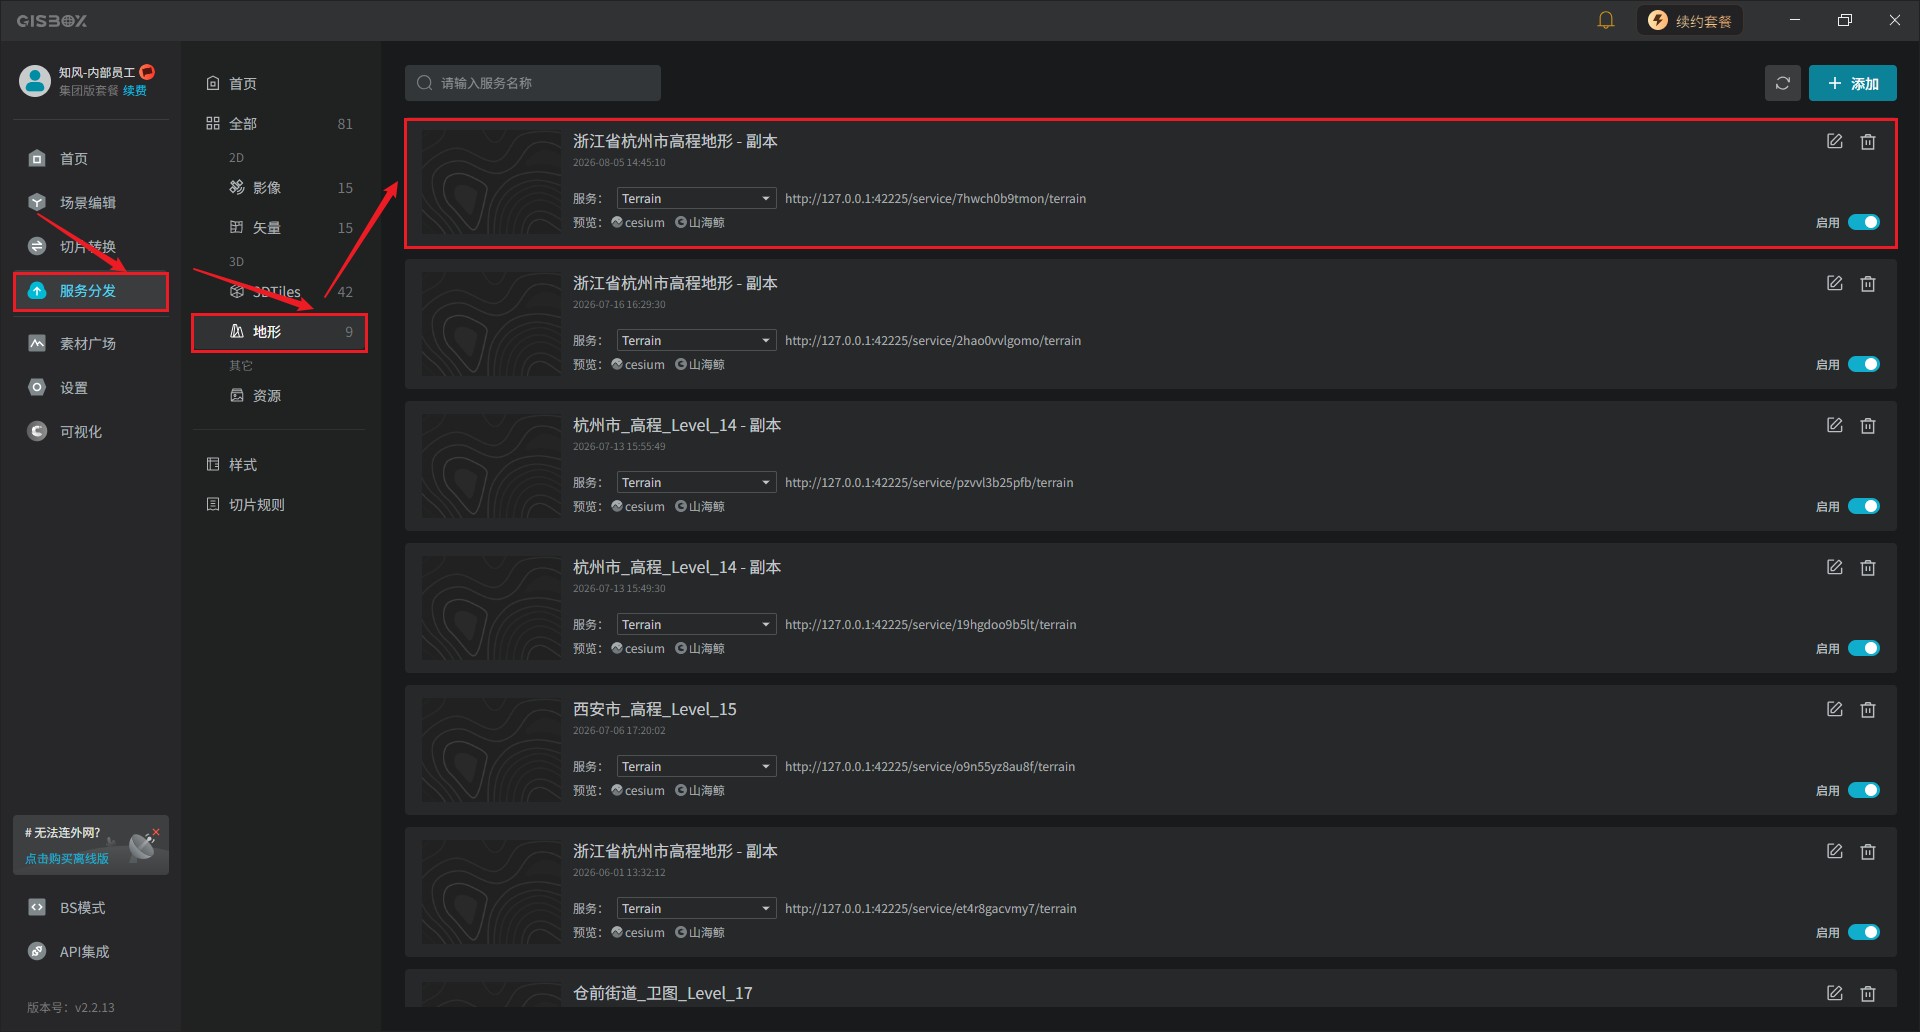1920x1032 pixels.
Task: Refresh the service list
Action: (x=1782, y=83)
